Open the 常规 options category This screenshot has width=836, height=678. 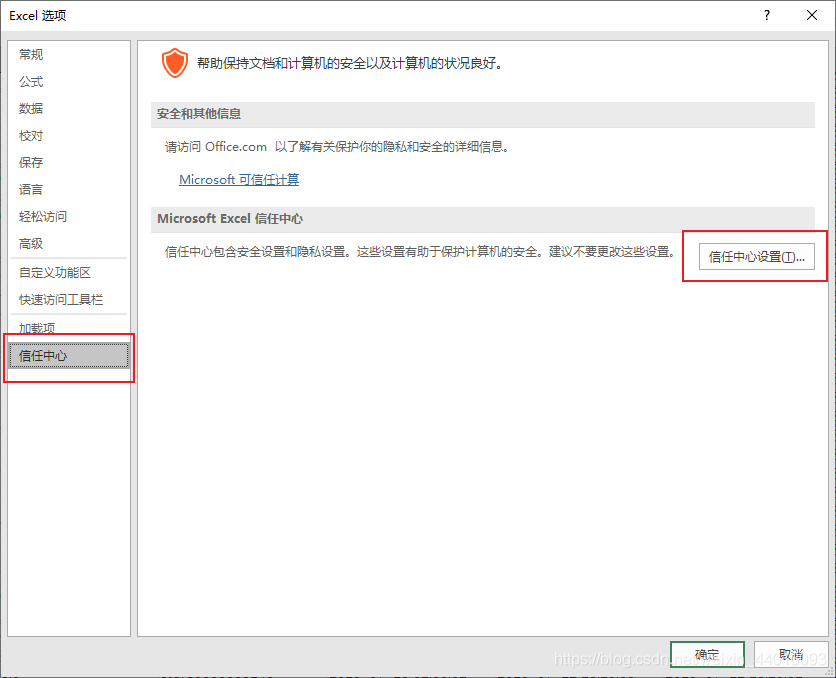(68, 54)
